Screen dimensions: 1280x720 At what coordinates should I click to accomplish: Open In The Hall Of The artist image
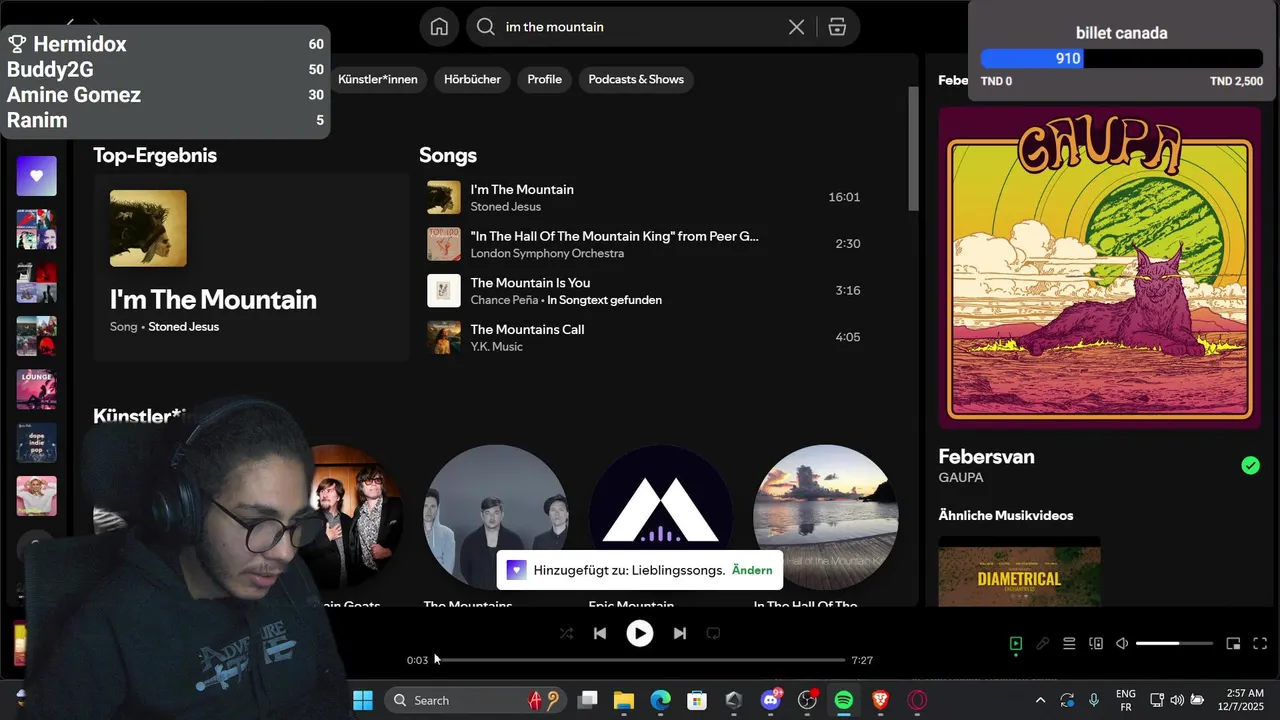825,517
